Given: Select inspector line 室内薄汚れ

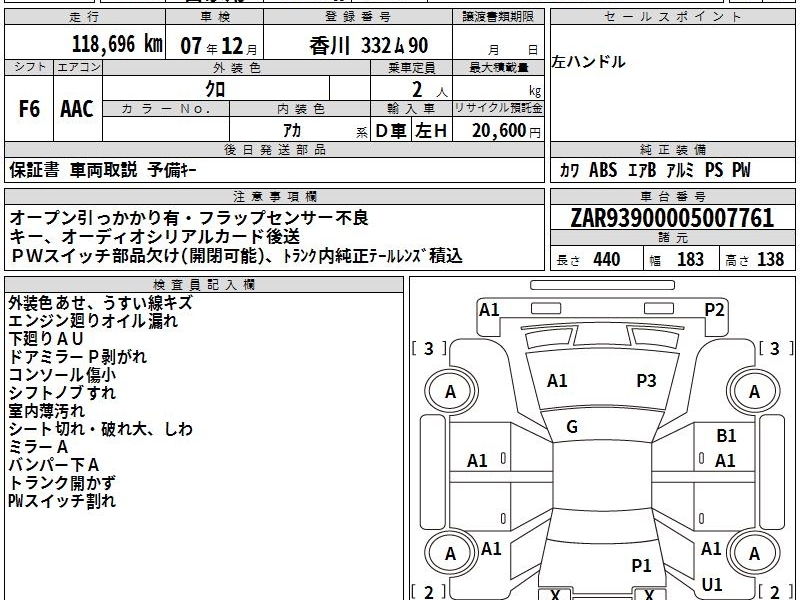Looking at the screenshot, I should point(46,411).
